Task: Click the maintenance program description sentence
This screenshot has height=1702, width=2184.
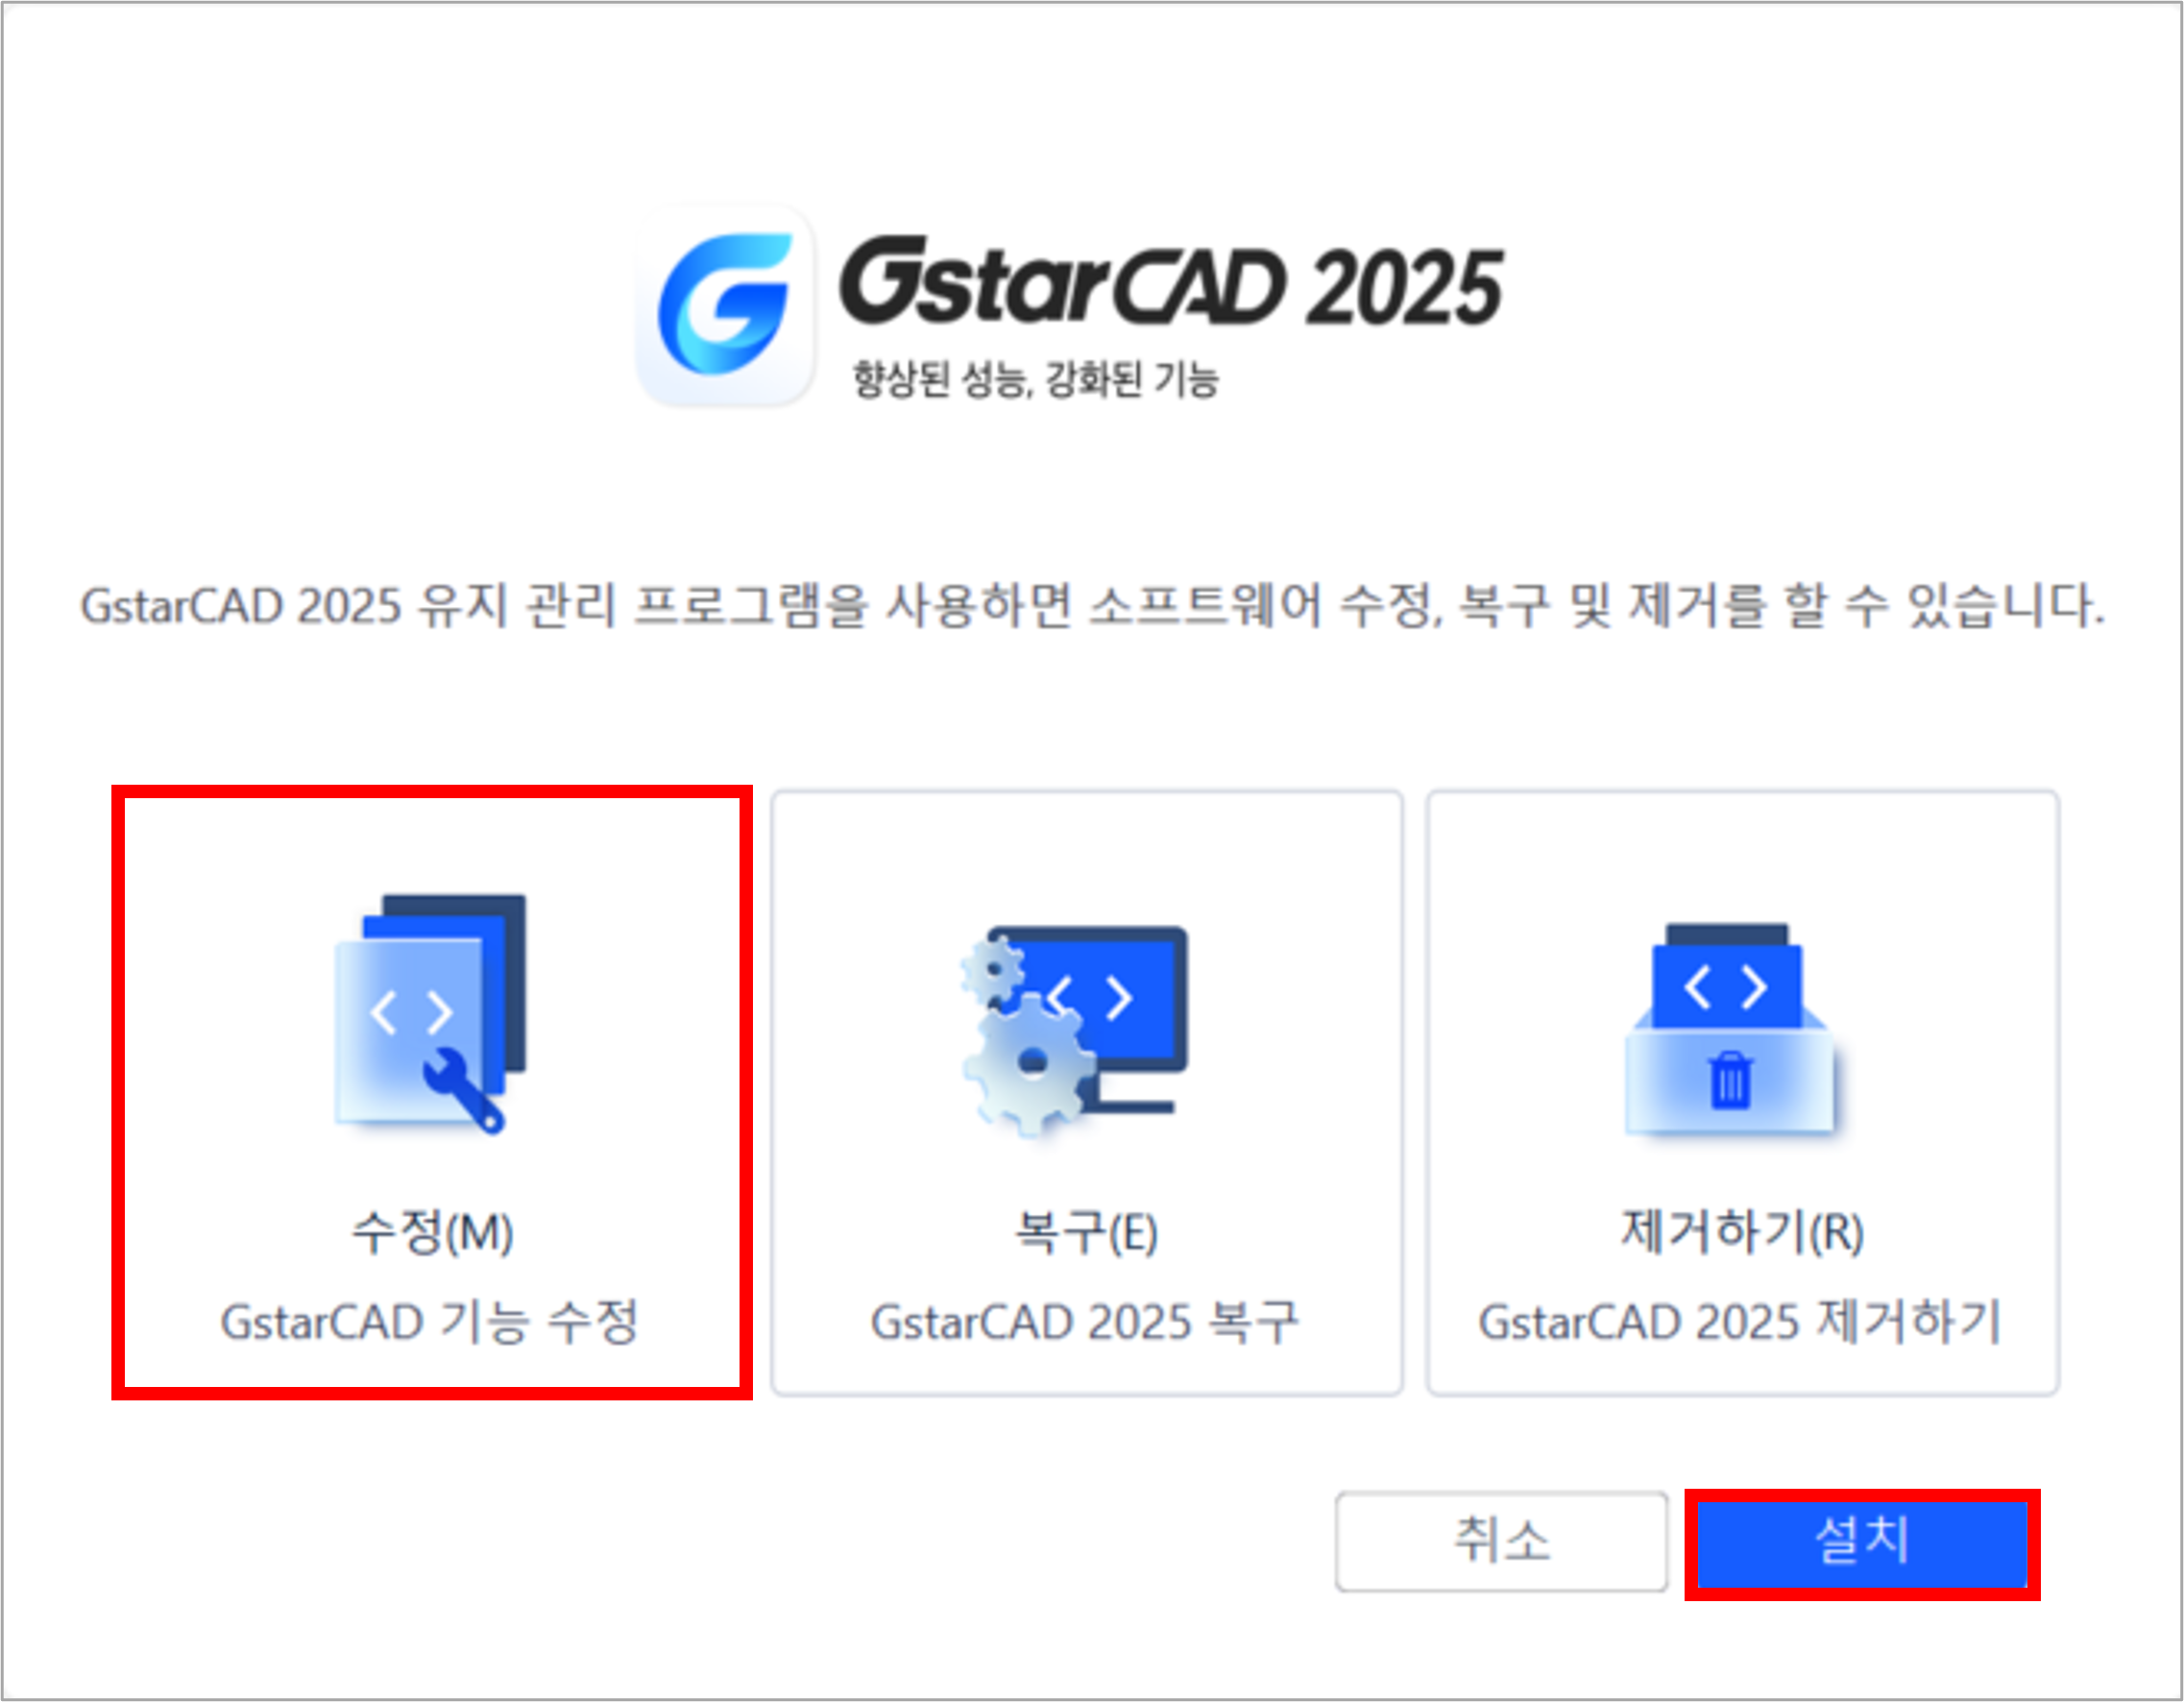Action: coord(1092,605)
